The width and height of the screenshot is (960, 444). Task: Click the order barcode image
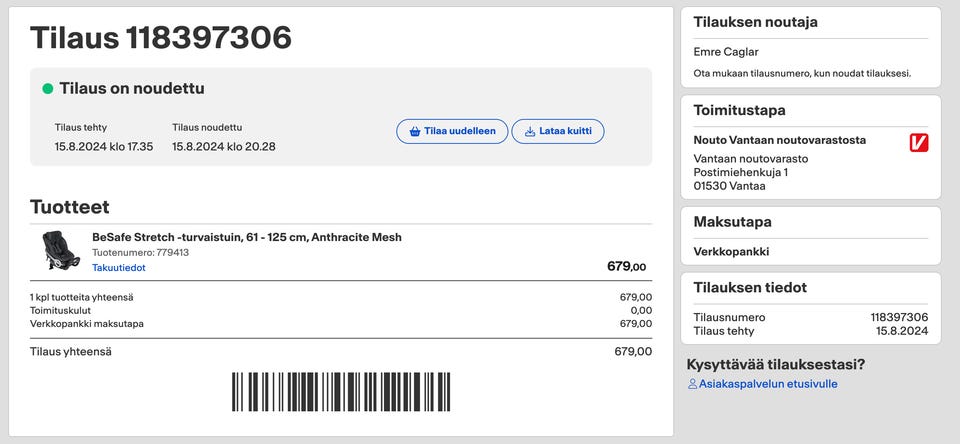click(x=341, y=392)
